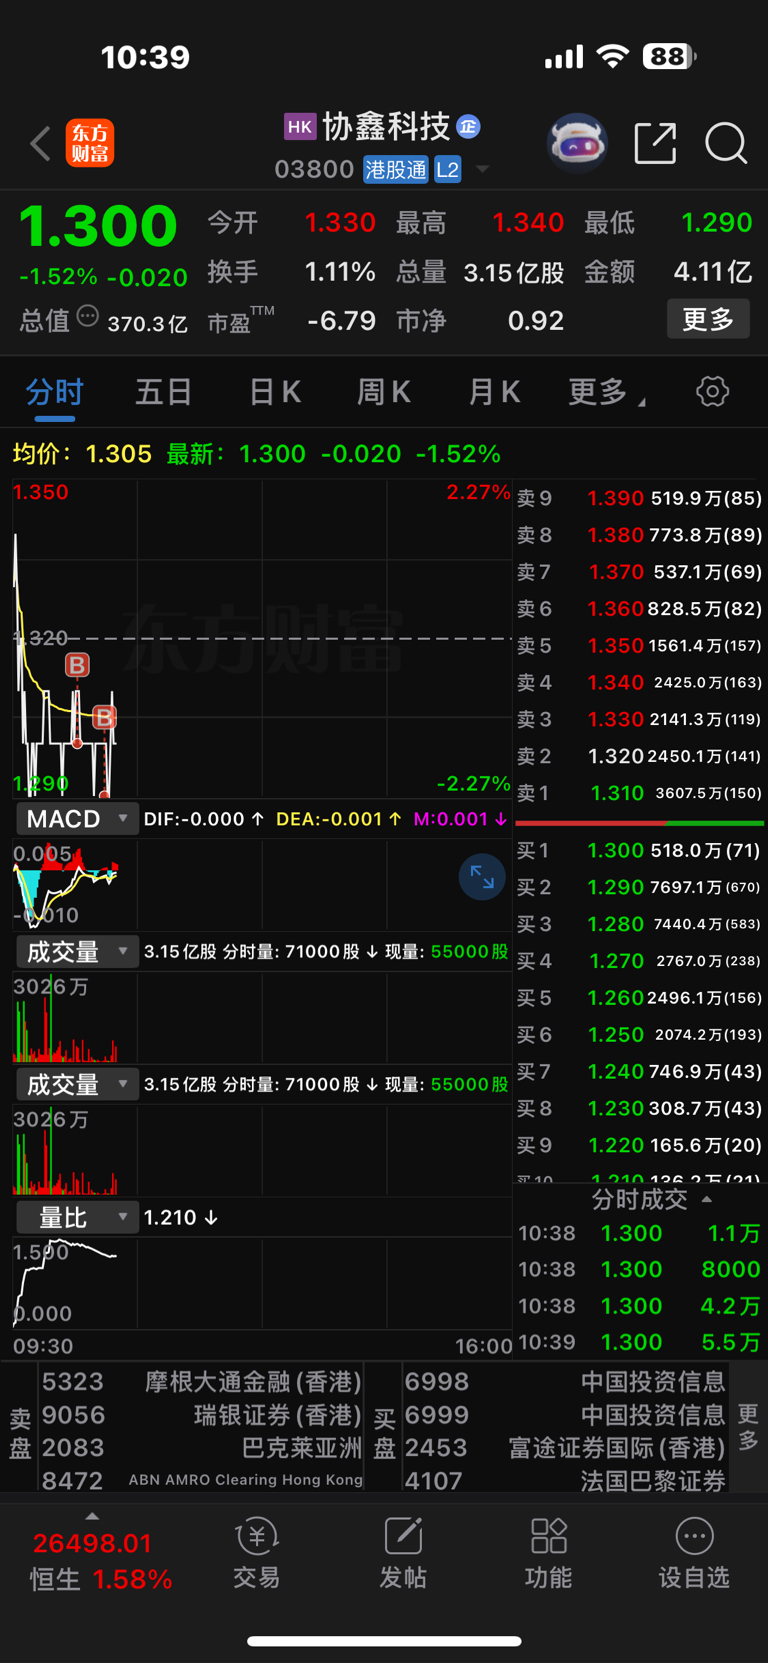Tap the upper B buy marker
Image resolution: width=768 pixels, height=1663 pixels.
pyautogui.click(x=77, y=664)
